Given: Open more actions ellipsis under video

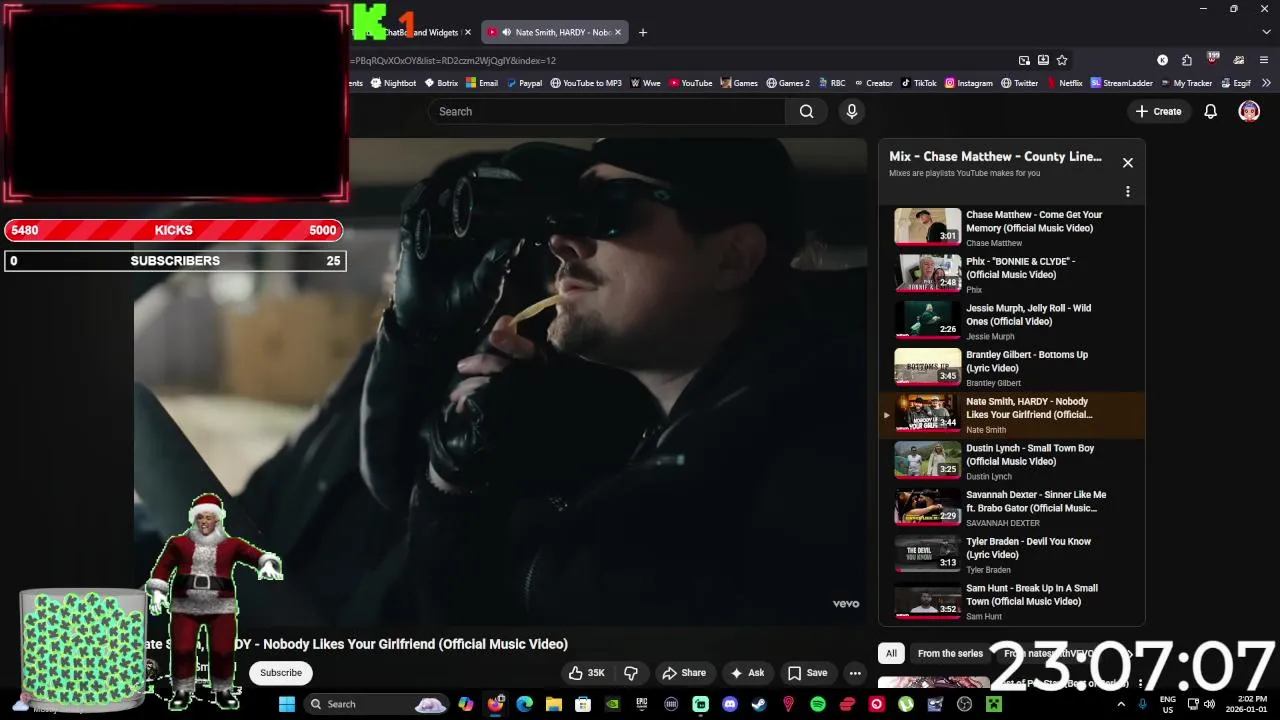Looking at the screenshot, I should pyautogui.click(x=855, y=673).
